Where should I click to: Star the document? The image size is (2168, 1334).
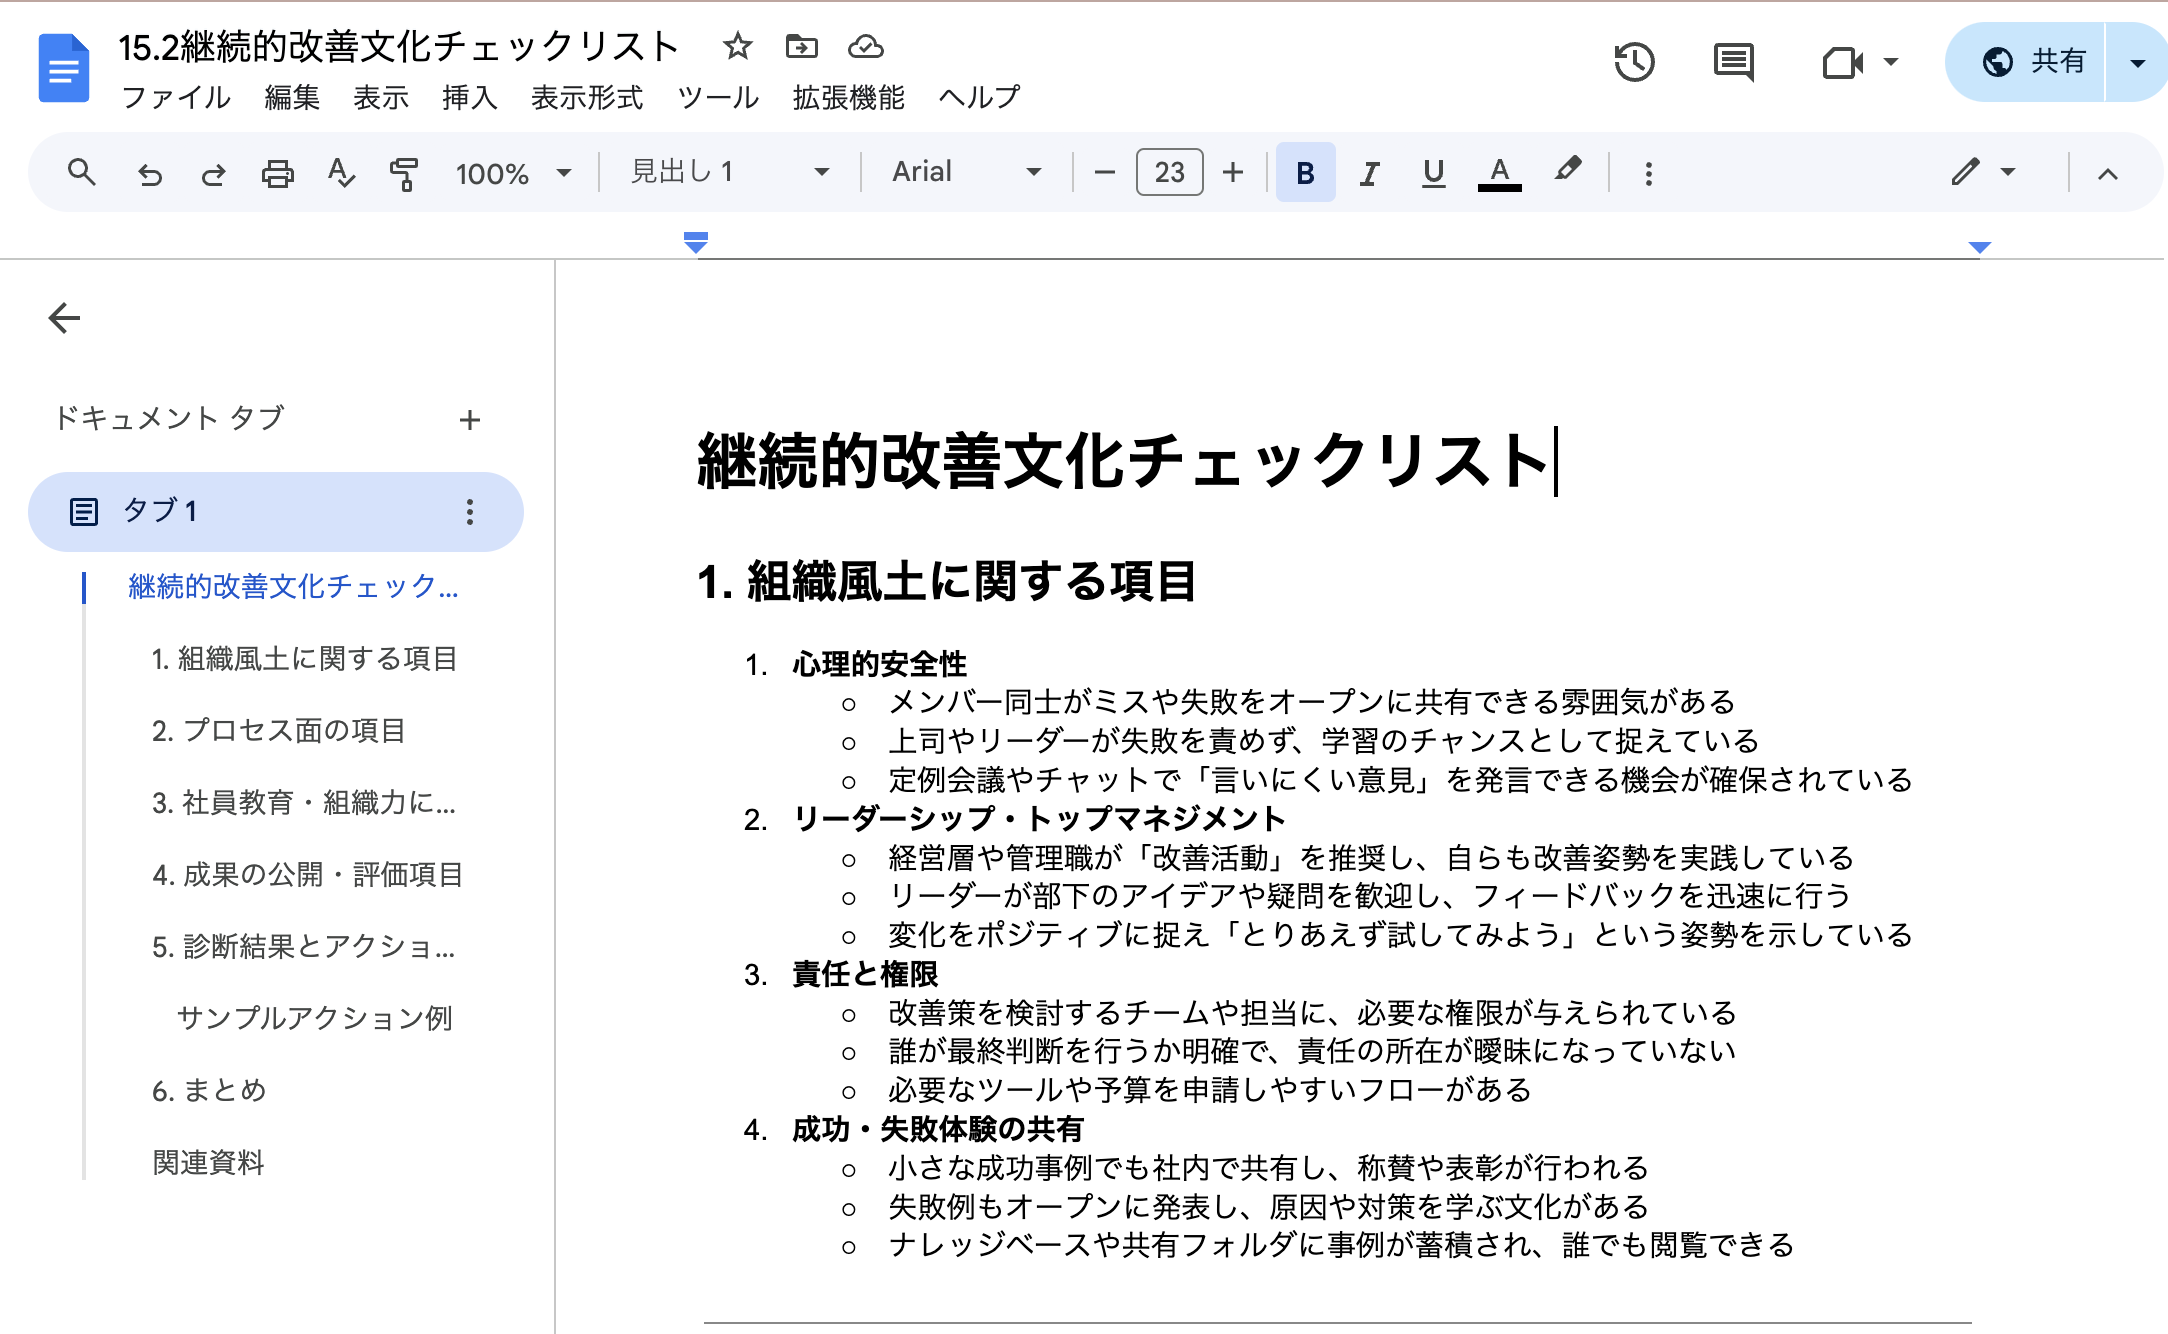(x=738, y=47)
